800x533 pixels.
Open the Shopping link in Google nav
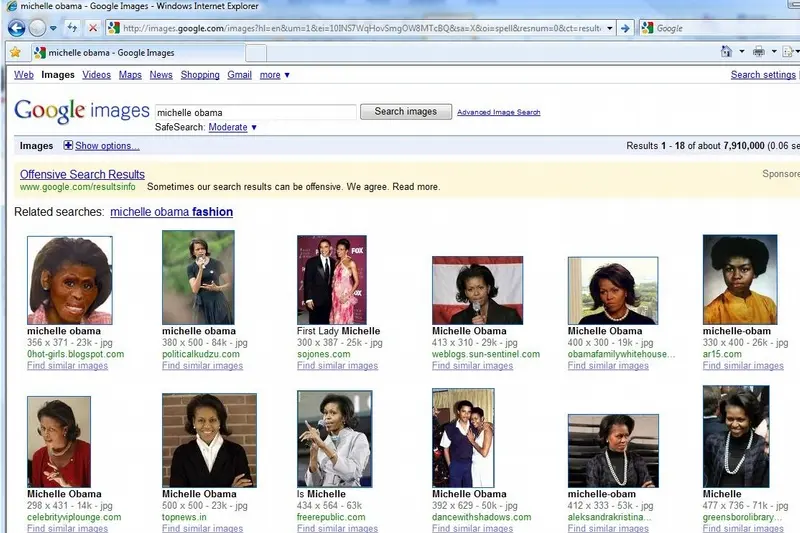click(x=200, y=74)
